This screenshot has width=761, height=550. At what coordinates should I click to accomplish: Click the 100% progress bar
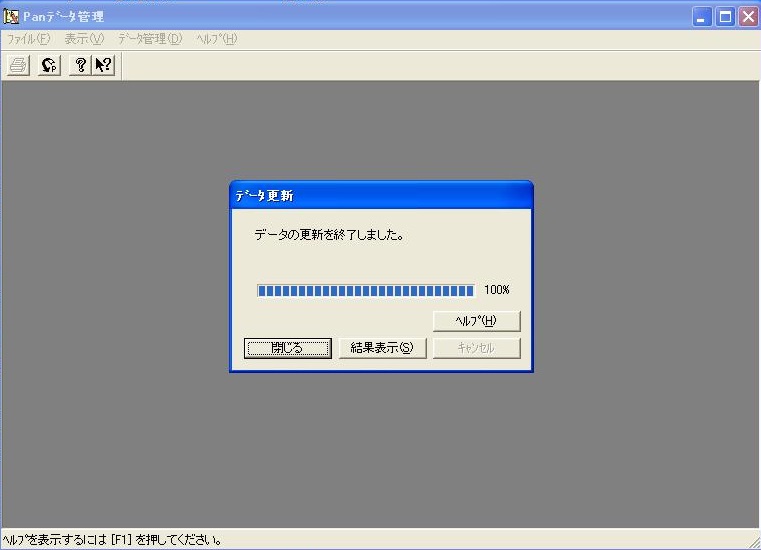click(x=366, y=290)
